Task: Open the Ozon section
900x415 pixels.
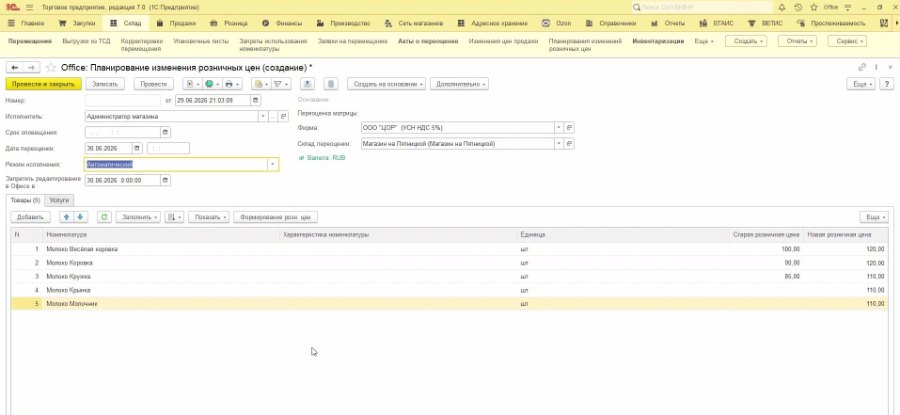Action: pyautogui.click(x=557, y=24)
